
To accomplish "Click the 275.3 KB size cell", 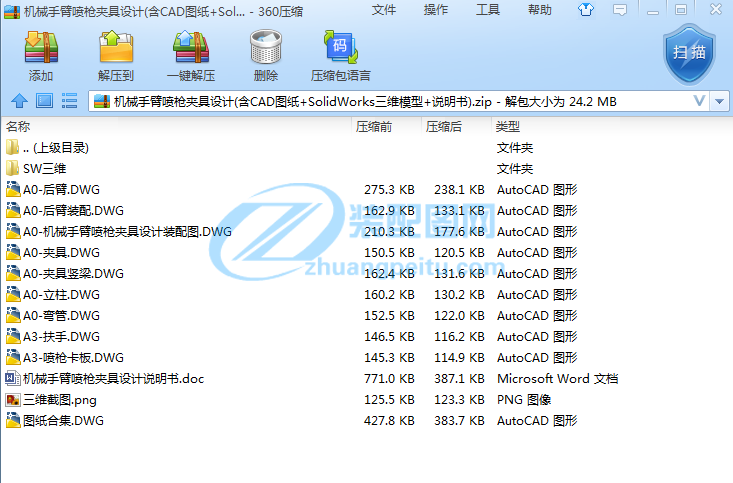I will 389,189.
